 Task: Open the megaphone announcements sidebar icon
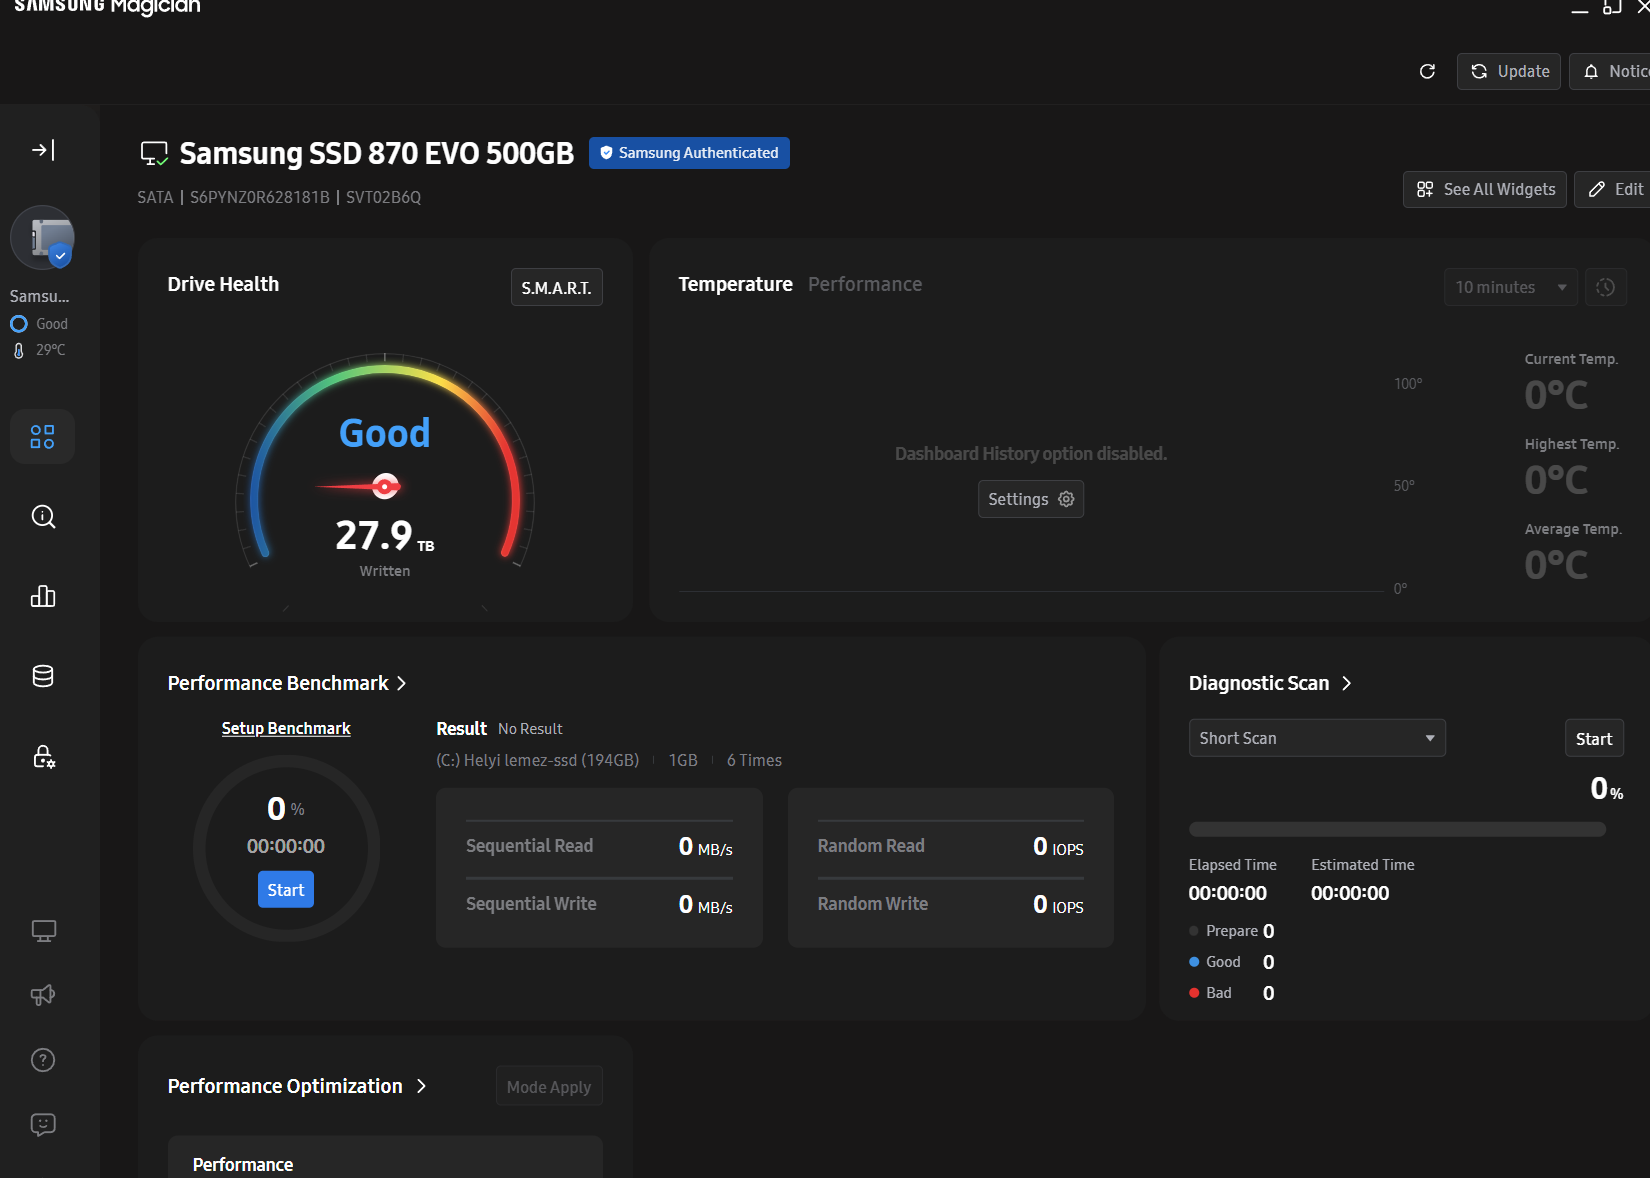pyautogui.click(x=43, y=995)
